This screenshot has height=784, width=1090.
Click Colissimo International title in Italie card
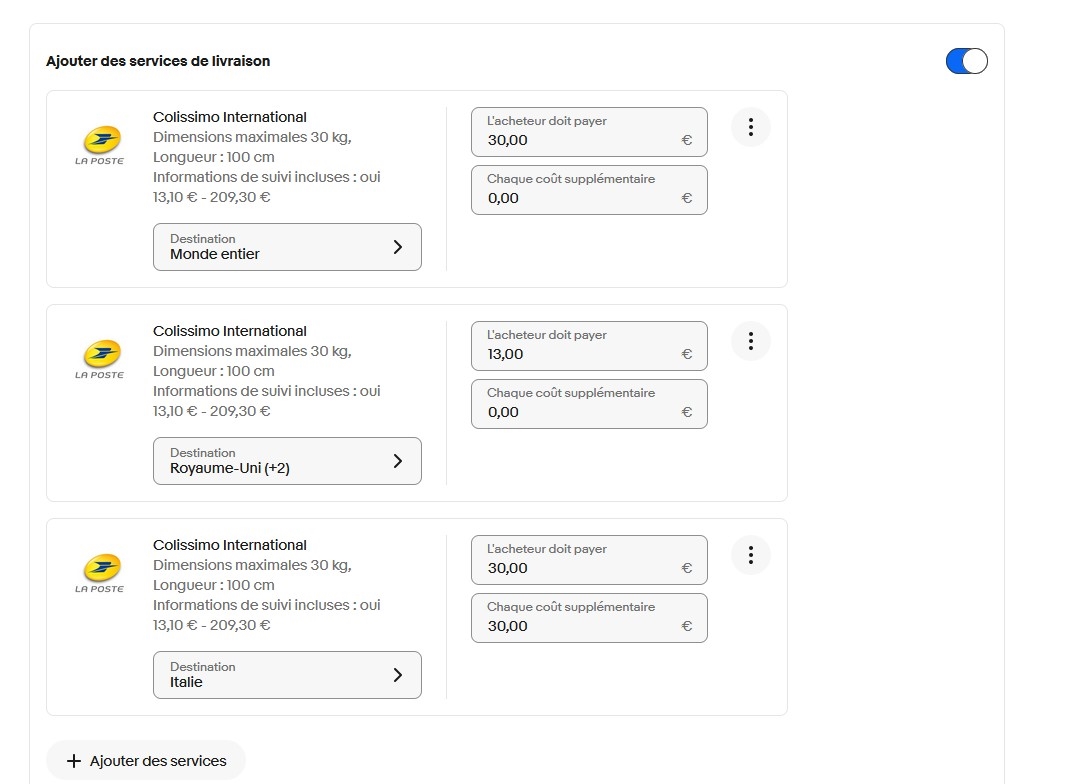pos(230,545)
